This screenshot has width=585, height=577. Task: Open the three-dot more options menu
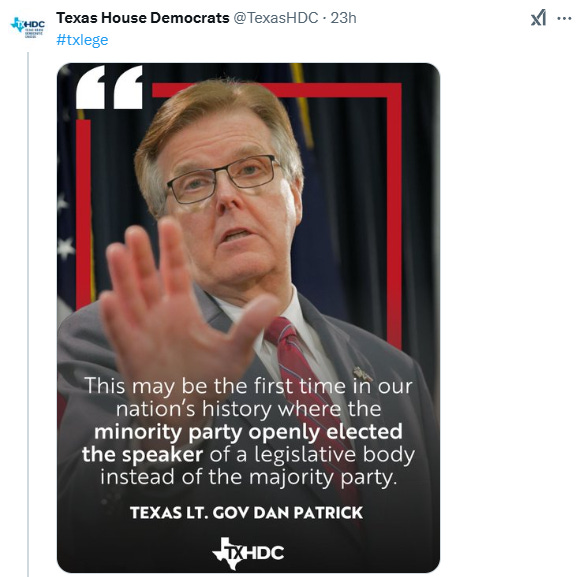tap(564, 18)
